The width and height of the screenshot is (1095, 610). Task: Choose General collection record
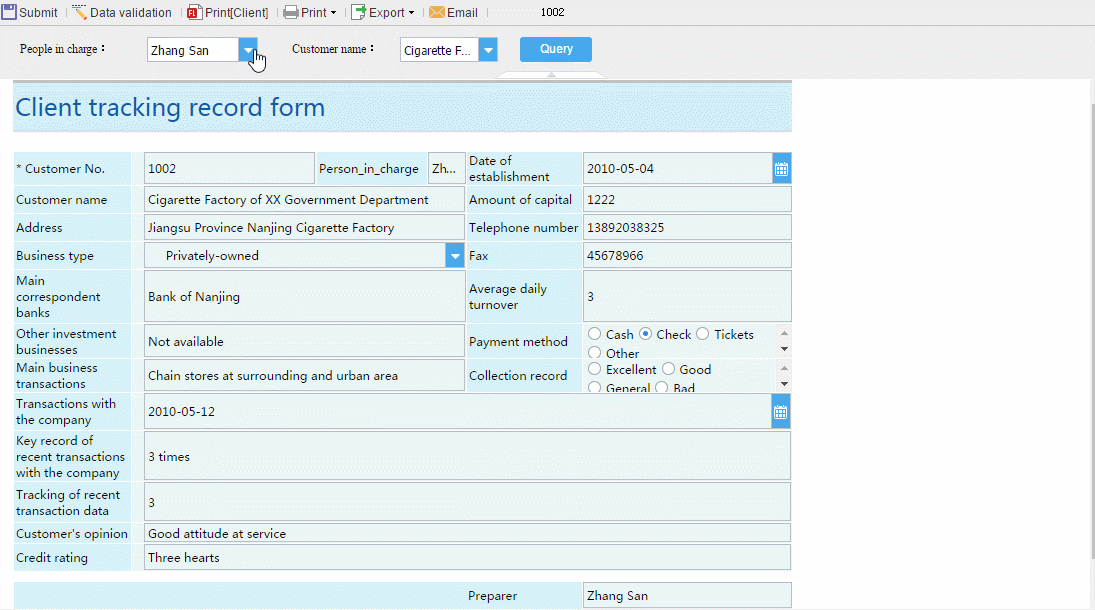(594, 387)
